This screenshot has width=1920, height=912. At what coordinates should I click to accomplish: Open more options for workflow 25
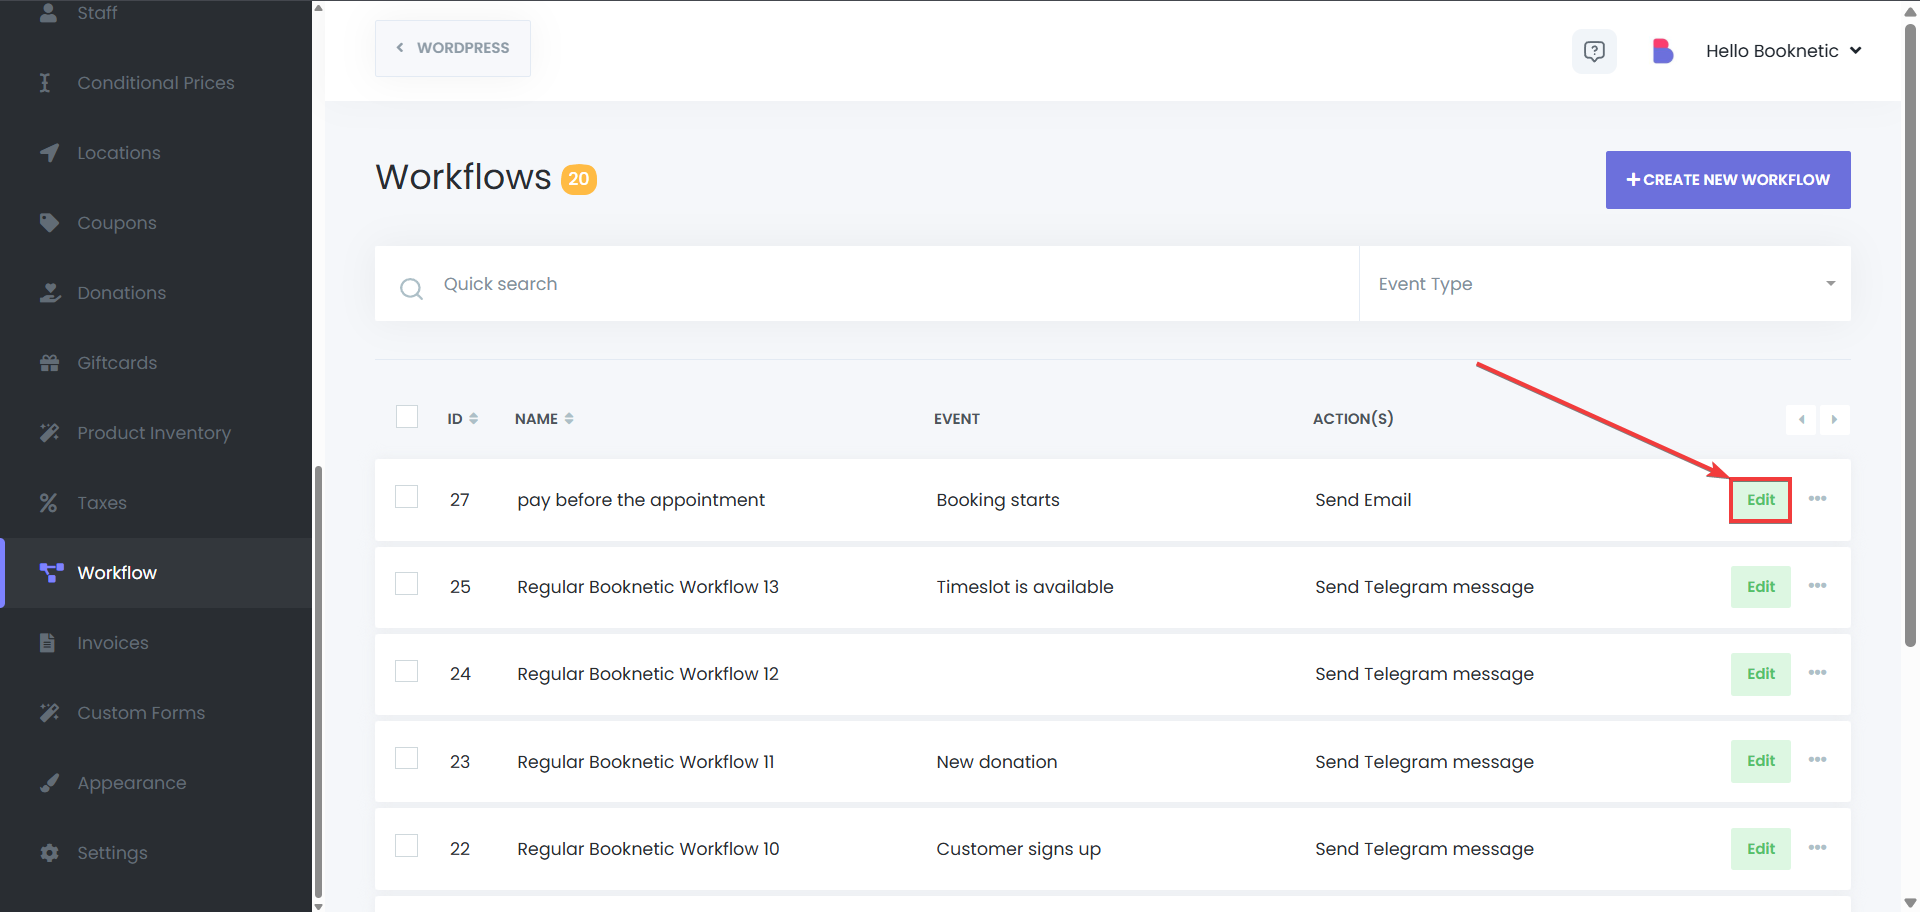coord(1817,586)
